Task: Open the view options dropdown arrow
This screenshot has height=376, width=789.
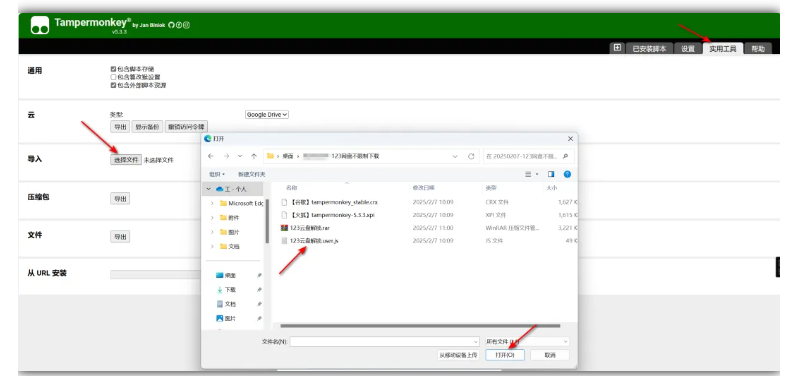Action: [537, 174]
